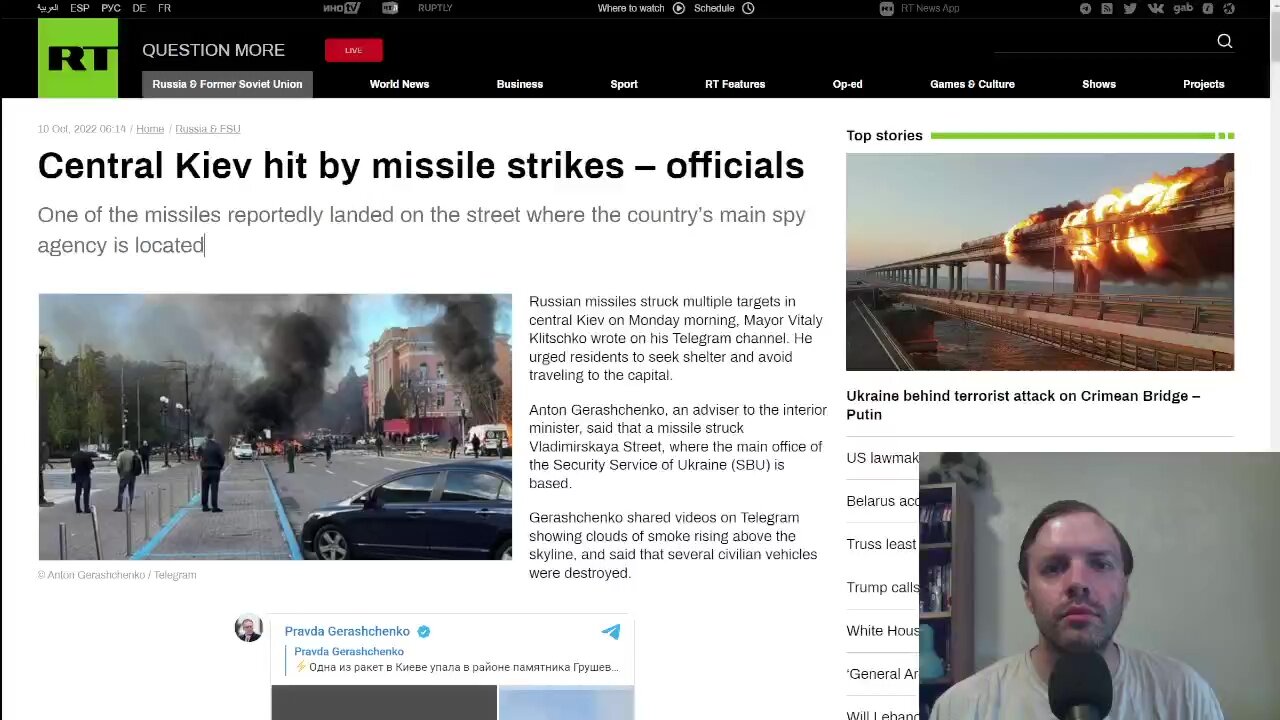Click the ИНОТВ logo in top bar

(341, 8)
